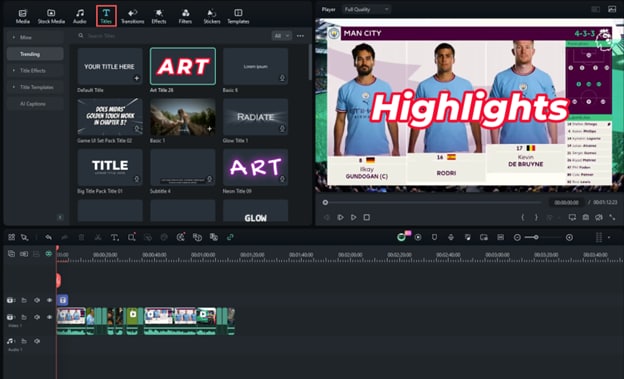This screenshot has width=624, height=379.
Task: Download the Neon Title 09 preset
Action: pyautogui.click(x=282, y=179)
